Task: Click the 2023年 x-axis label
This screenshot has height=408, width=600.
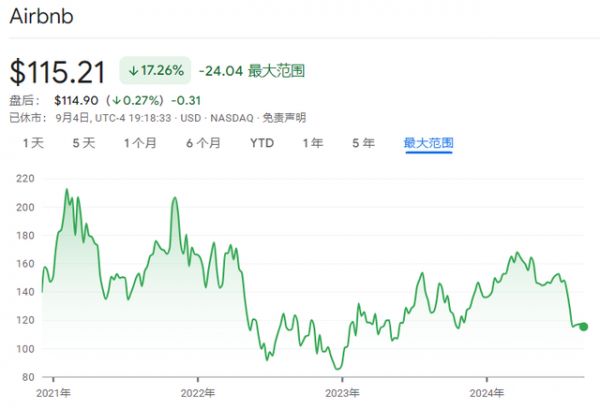Action: pos(342,392)
